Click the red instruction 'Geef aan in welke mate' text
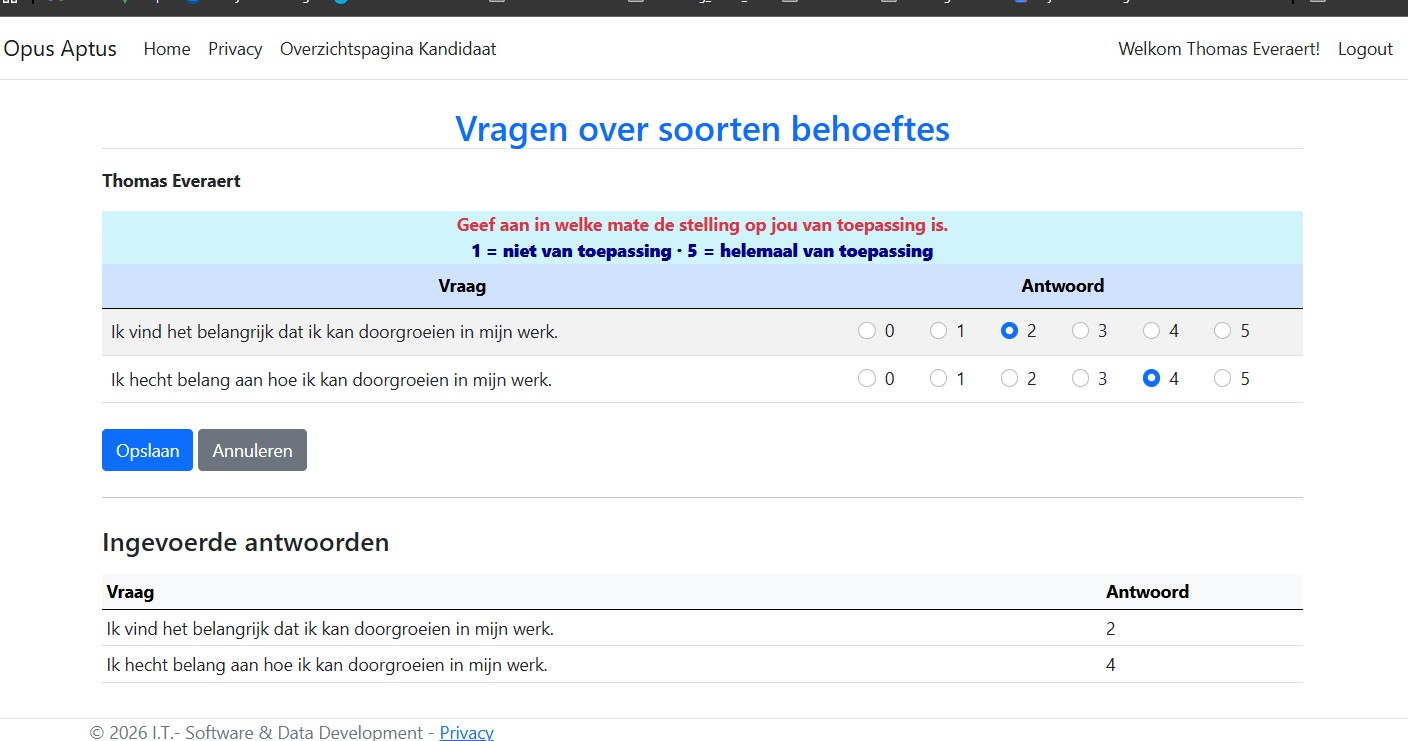 pos(702,224)
